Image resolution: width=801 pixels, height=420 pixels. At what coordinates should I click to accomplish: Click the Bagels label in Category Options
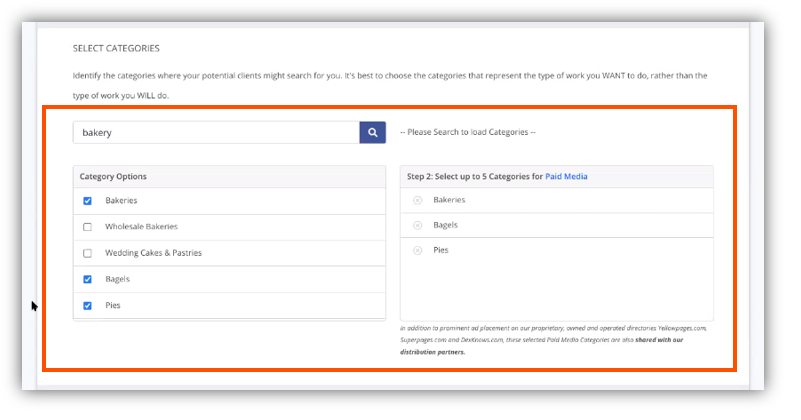(x=117, y=279)
